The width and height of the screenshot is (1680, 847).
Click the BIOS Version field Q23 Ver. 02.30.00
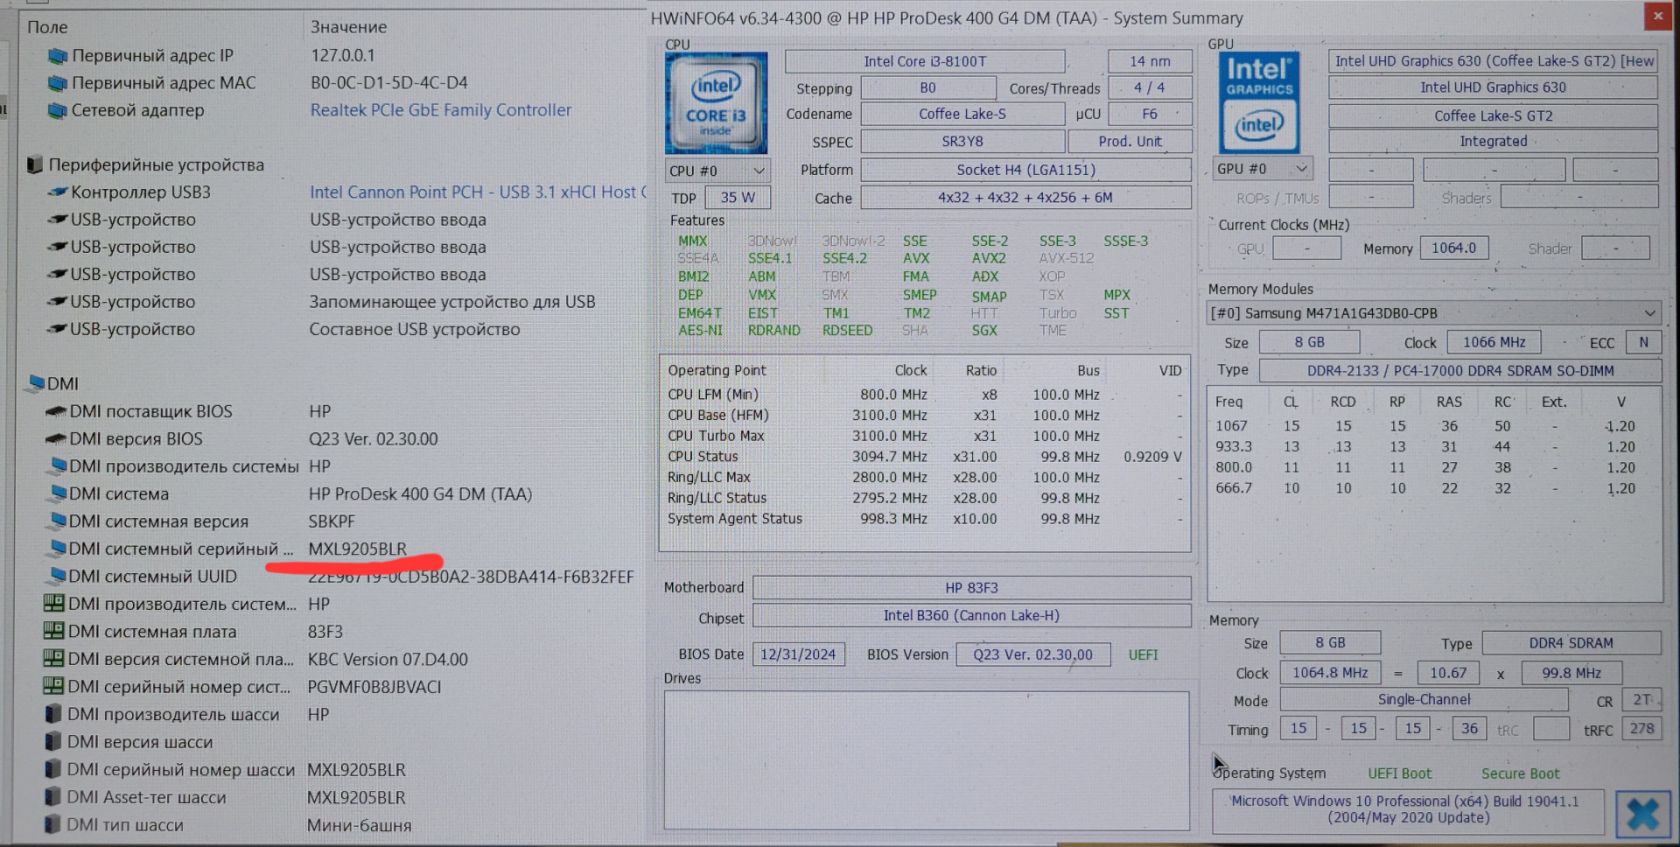1033,655
